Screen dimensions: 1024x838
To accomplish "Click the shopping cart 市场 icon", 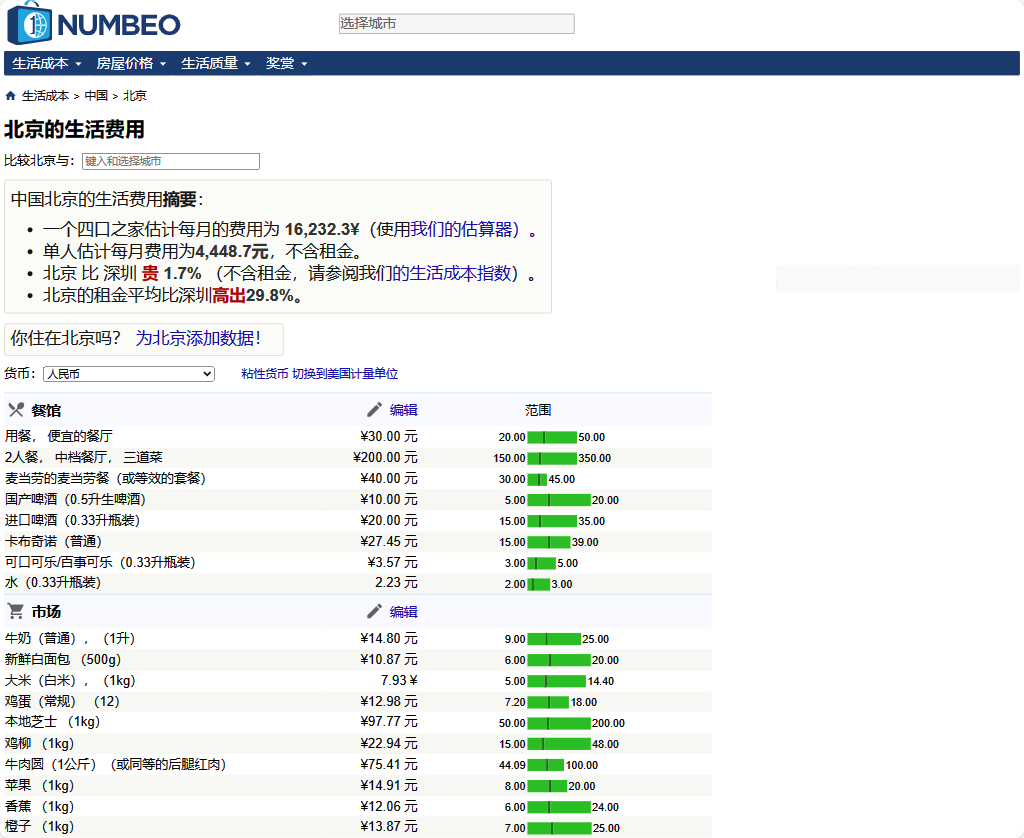I will point(16,612).
